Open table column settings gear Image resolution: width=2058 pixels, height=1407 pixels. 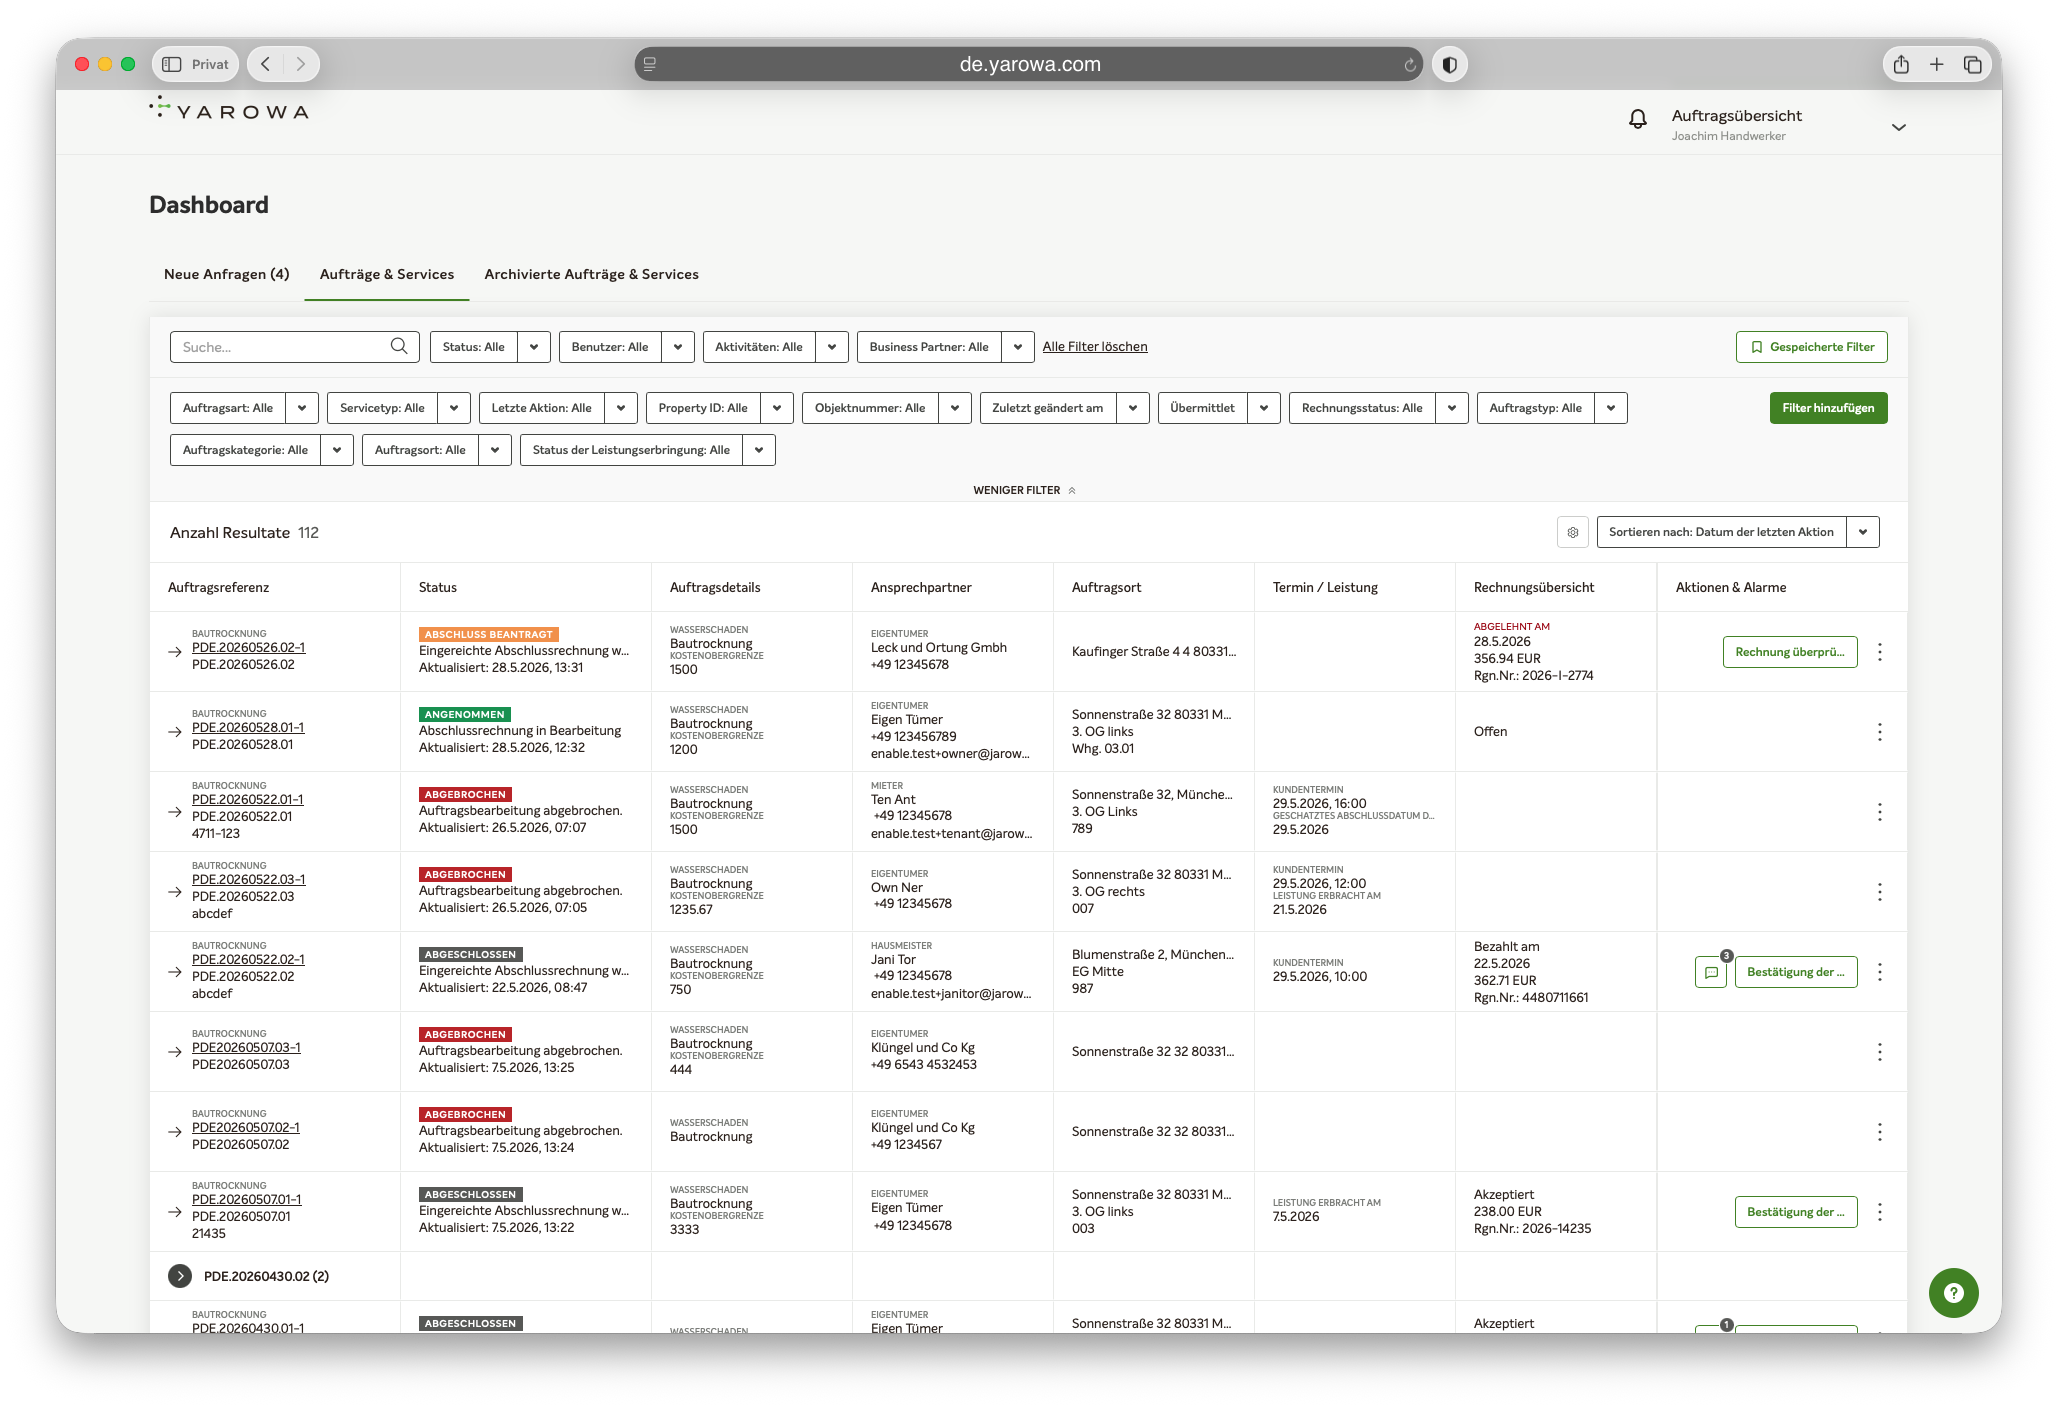(1572, 532)
